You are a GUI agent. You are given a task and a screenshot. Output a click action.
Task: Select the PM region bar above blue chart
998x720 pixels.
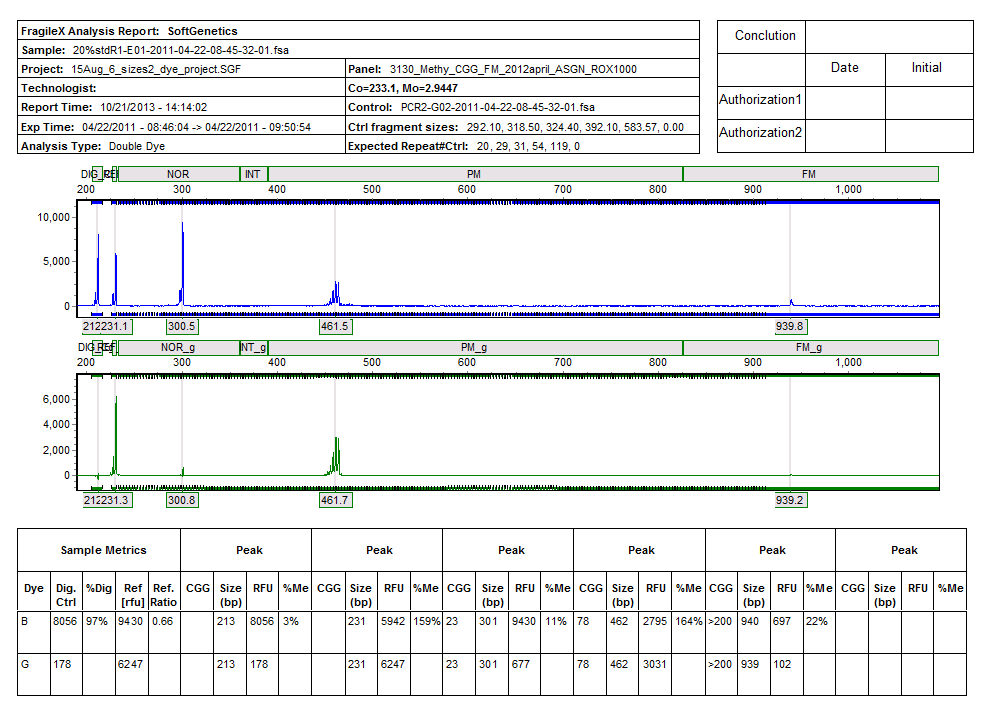(x=475, y=174)
